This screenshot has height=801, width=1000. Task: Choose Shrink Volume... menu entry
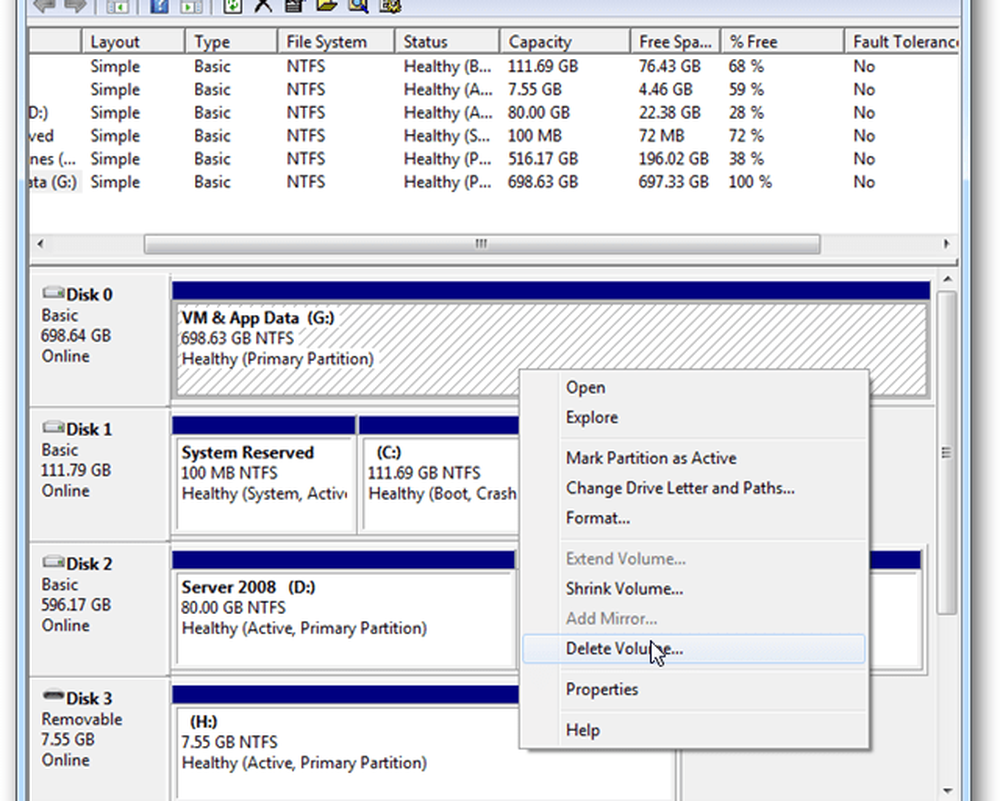tap(694, 589)
